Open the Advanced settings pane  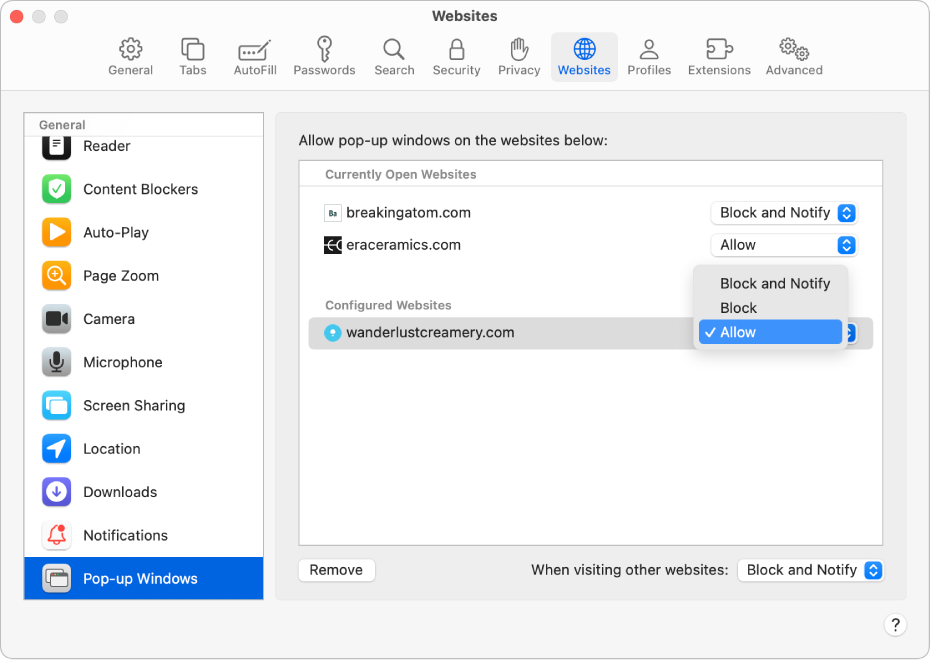click(793, 56)
